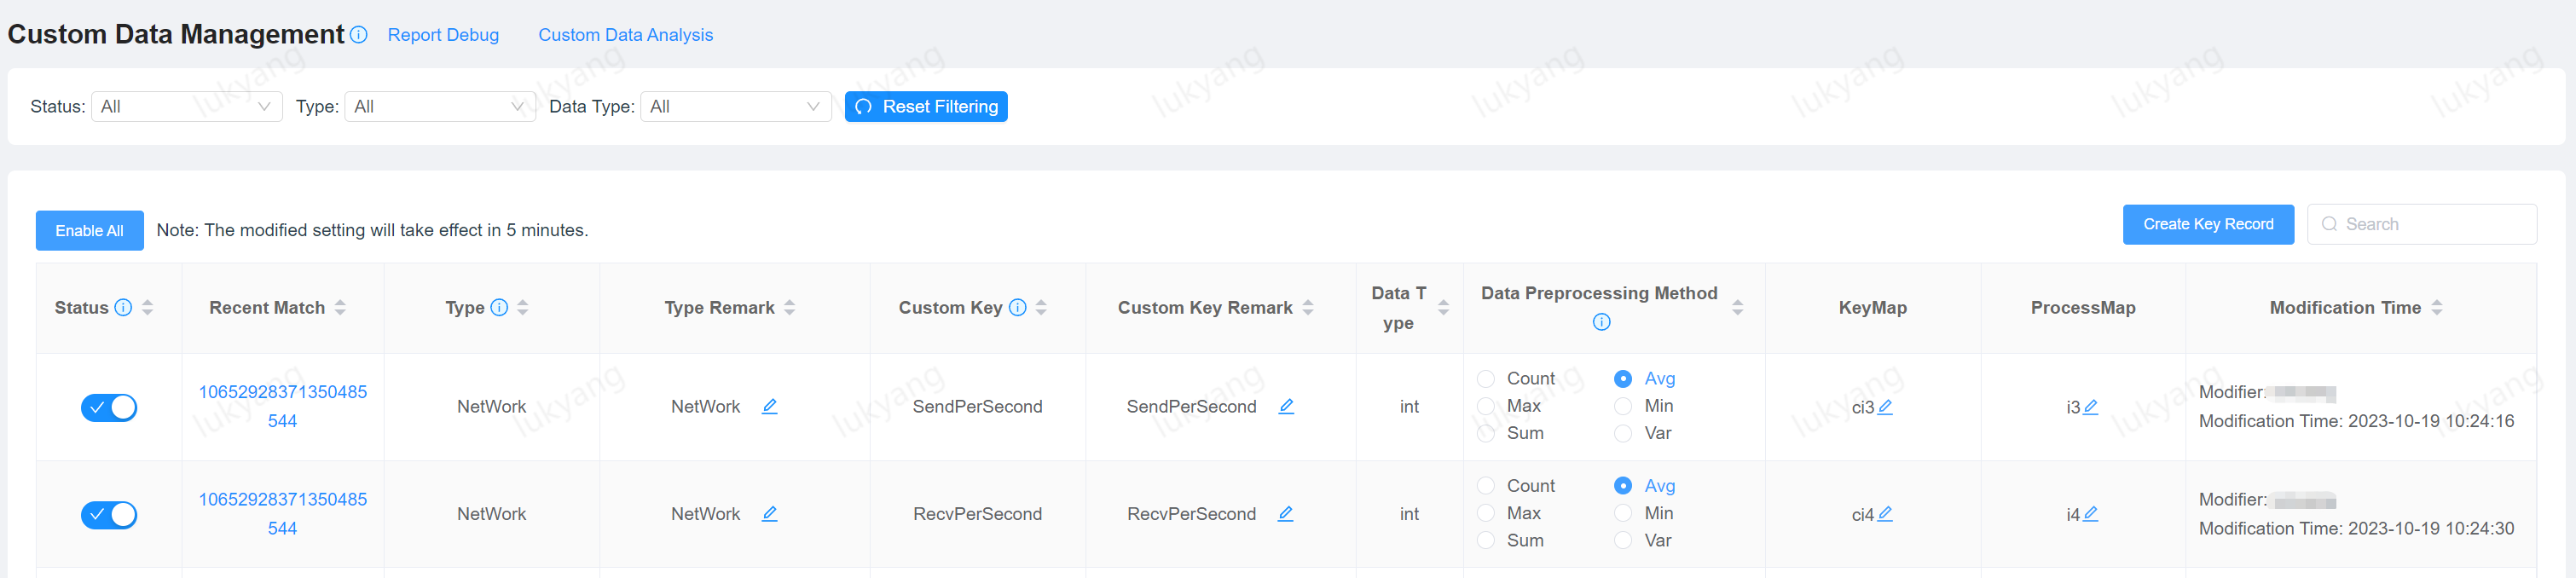The image size is (2576, 578).
Task: Toggle the RecvPerSecond status switch off
Action: 109,514
